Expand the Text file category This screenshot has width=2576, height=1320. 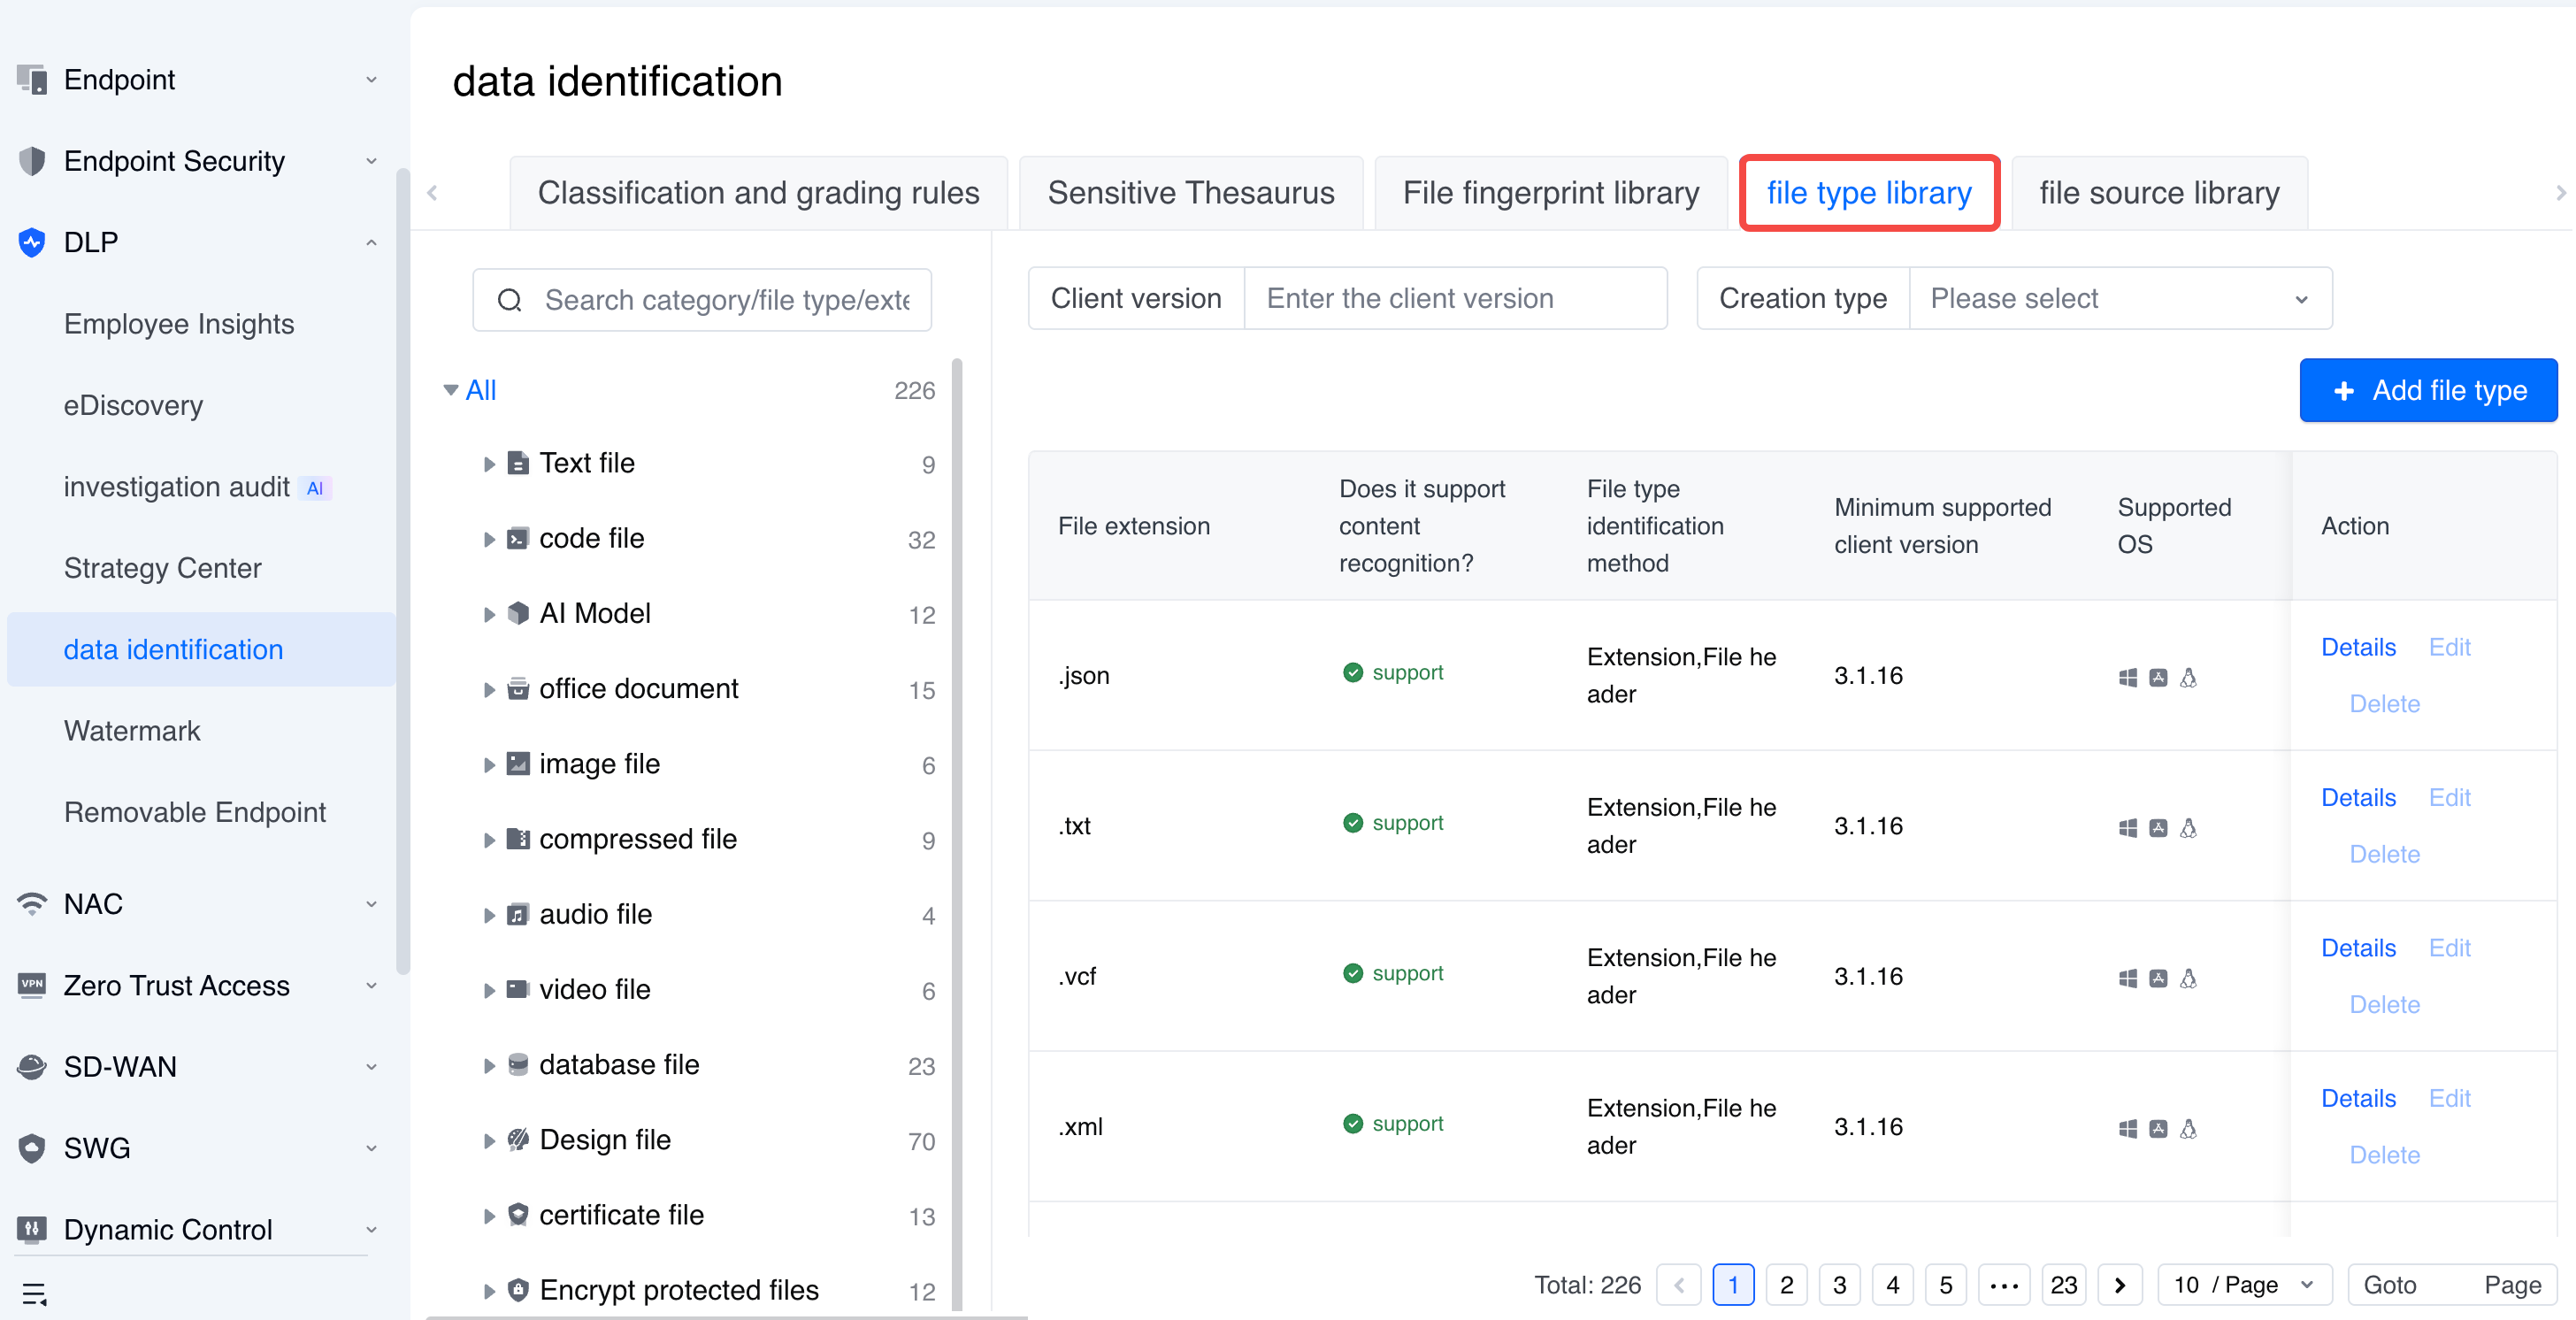click(x=489, y=464)
